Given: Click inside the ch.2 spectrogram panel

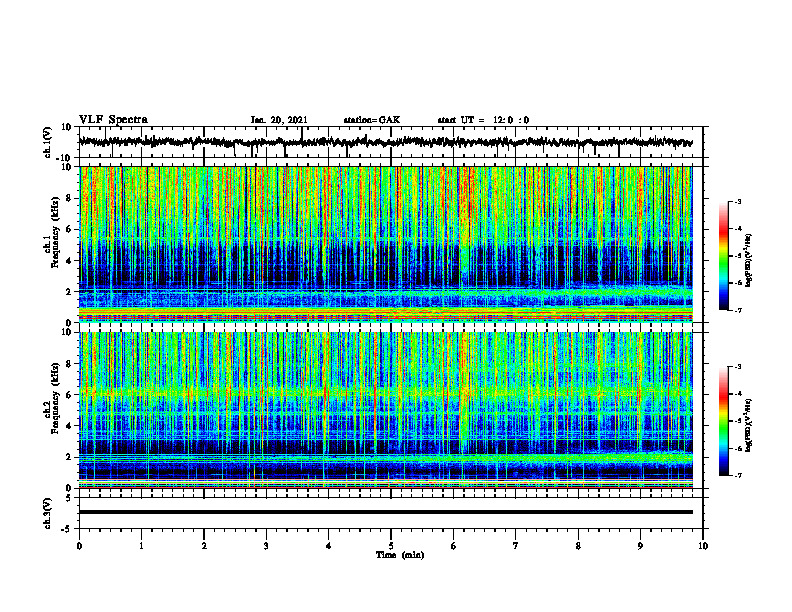Looking at the screenshot, I should pyautogui.click(x=386, y=410).
